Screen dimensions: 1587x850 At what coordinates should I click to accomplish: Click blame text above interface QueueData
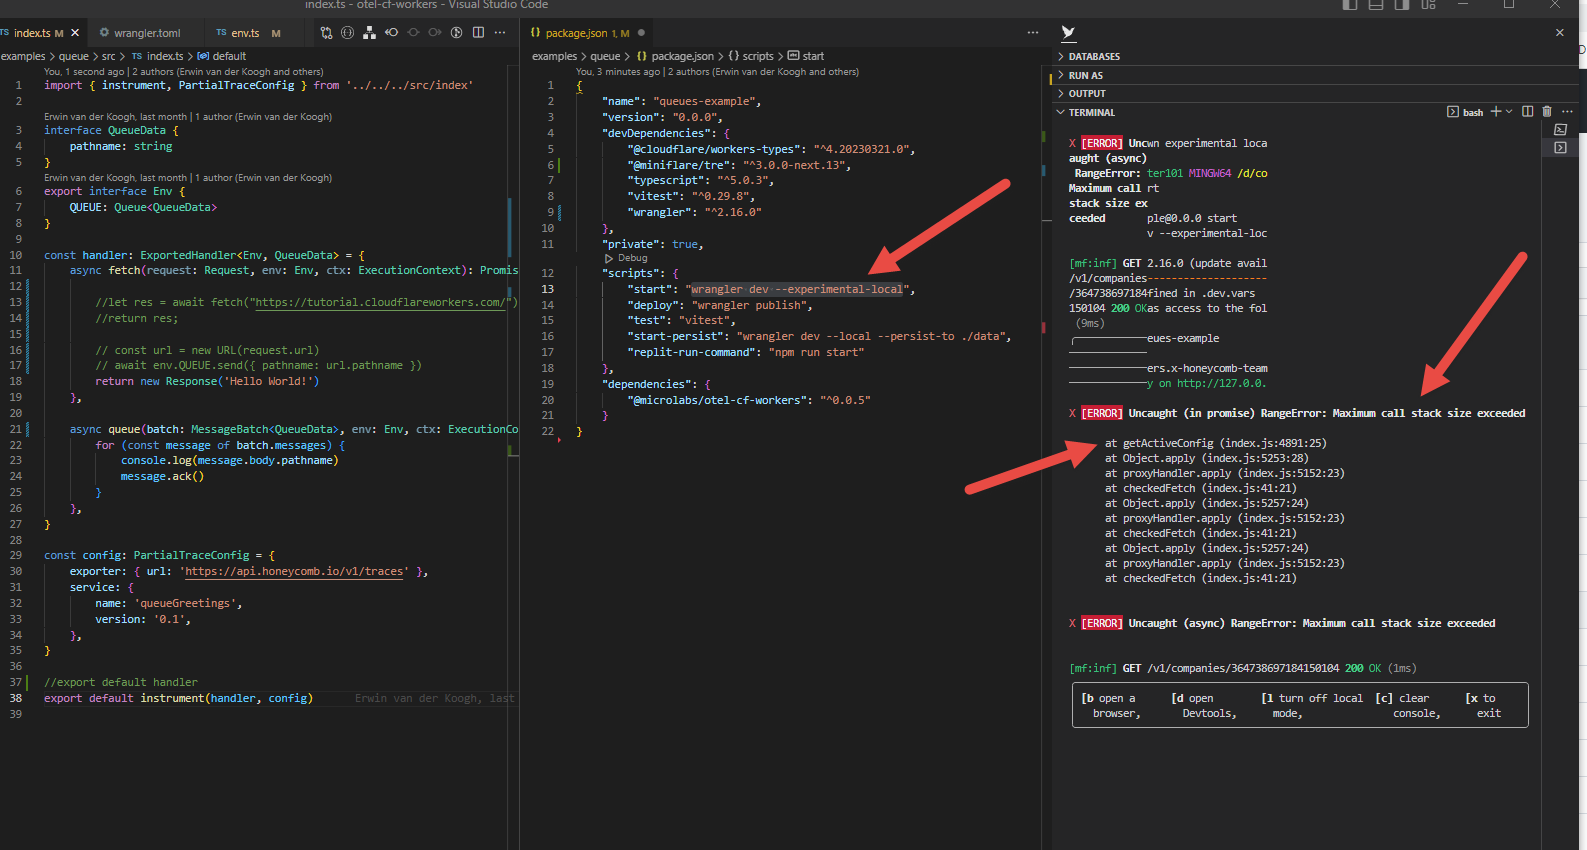click(x=188, y=116)
